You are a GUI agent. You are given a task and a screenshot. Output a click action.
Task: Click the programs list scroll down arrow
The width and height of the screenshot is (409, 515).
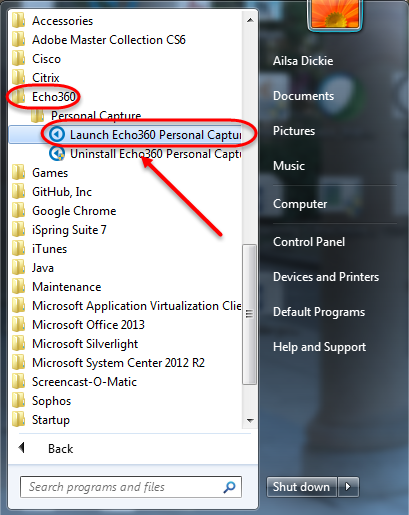(250, 420)
